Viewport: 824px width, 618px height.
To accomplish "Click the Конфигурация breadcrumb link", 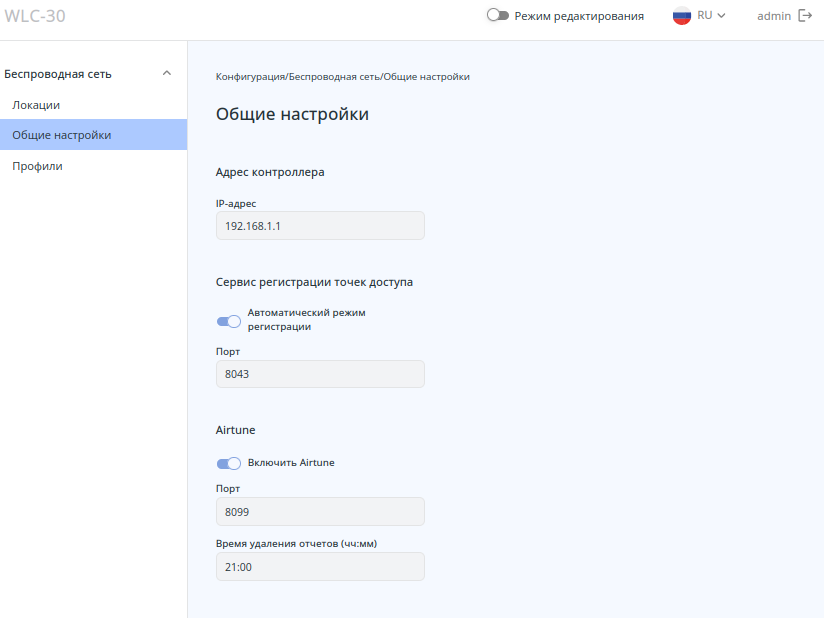I will pyautogui.click(x=250, y=77).
